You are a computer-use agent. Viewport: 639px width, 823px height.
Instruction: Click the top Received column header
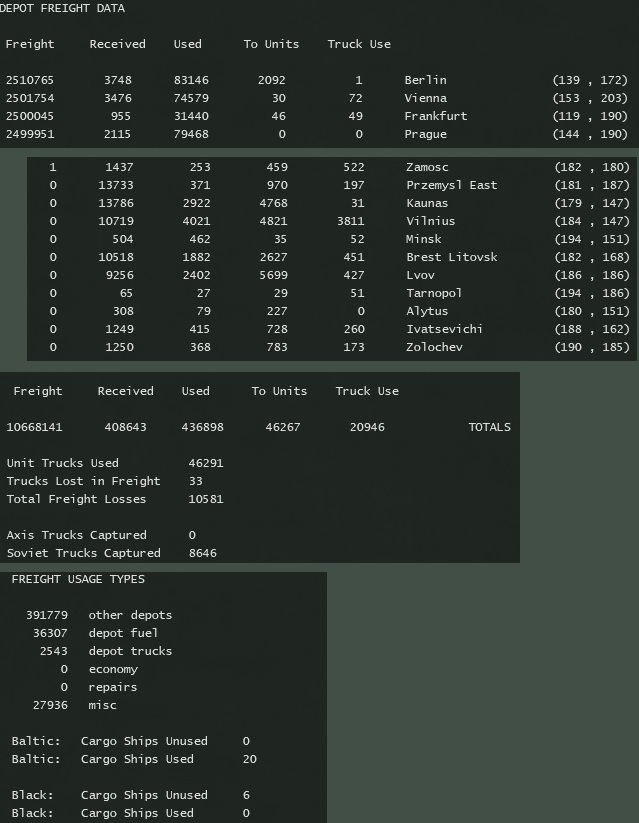(x=118, y=44)
